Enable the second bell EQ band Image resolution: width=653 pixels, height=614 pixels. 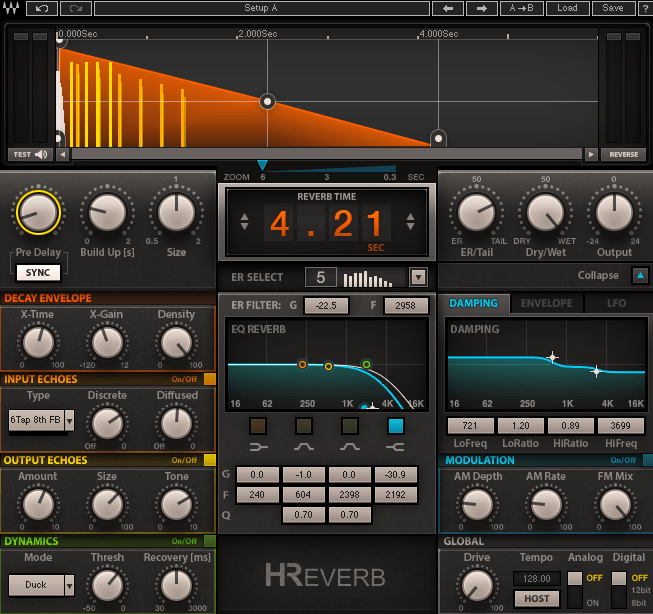point(350,426)
